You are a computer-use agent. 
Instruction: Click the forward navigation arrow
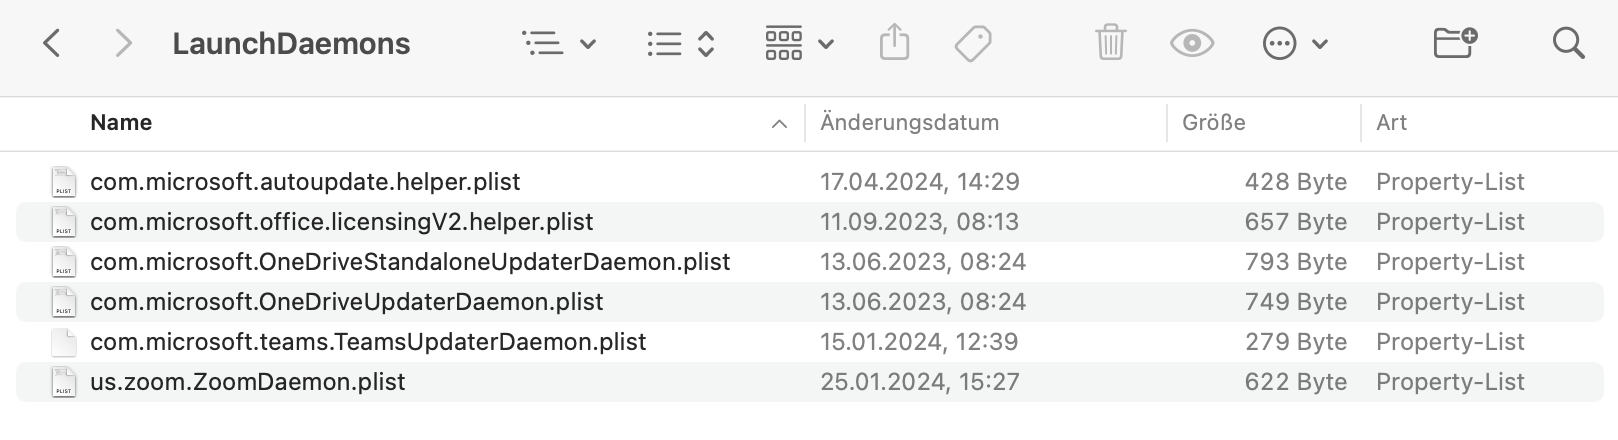123,43
